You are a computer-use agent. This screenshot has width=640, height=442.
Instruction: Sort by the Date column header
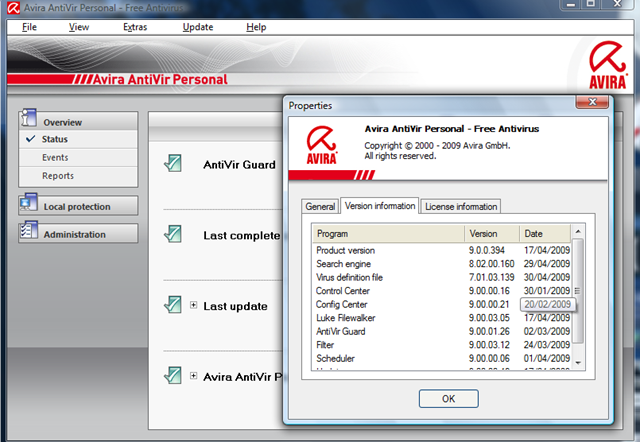[545, 234]
